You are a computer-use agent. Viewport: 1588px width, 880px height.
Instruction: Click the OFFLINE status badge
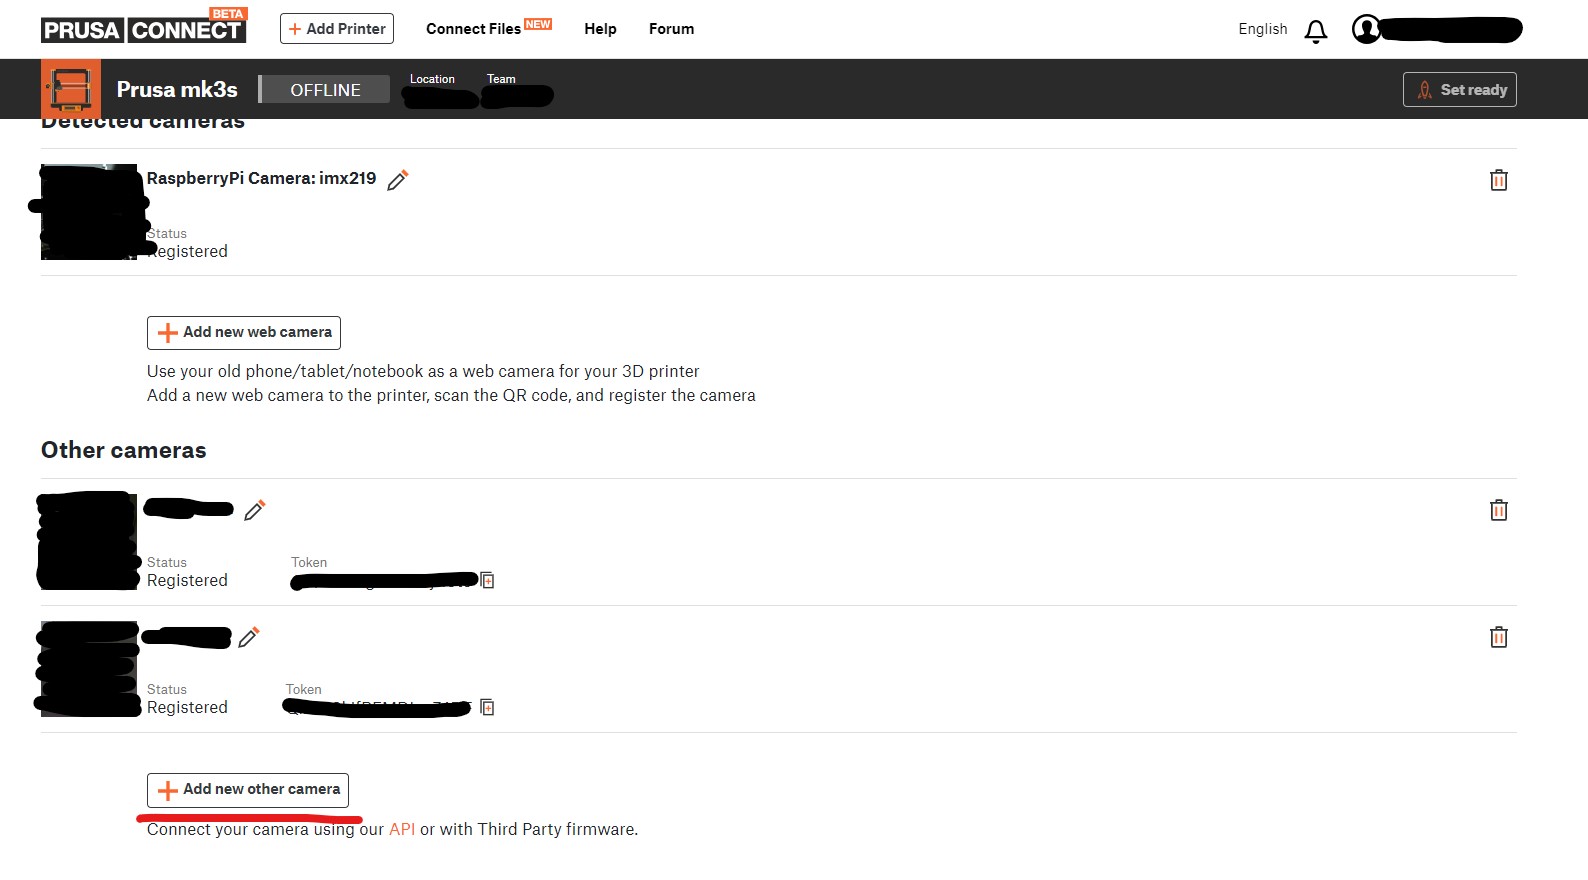point(325,90)
